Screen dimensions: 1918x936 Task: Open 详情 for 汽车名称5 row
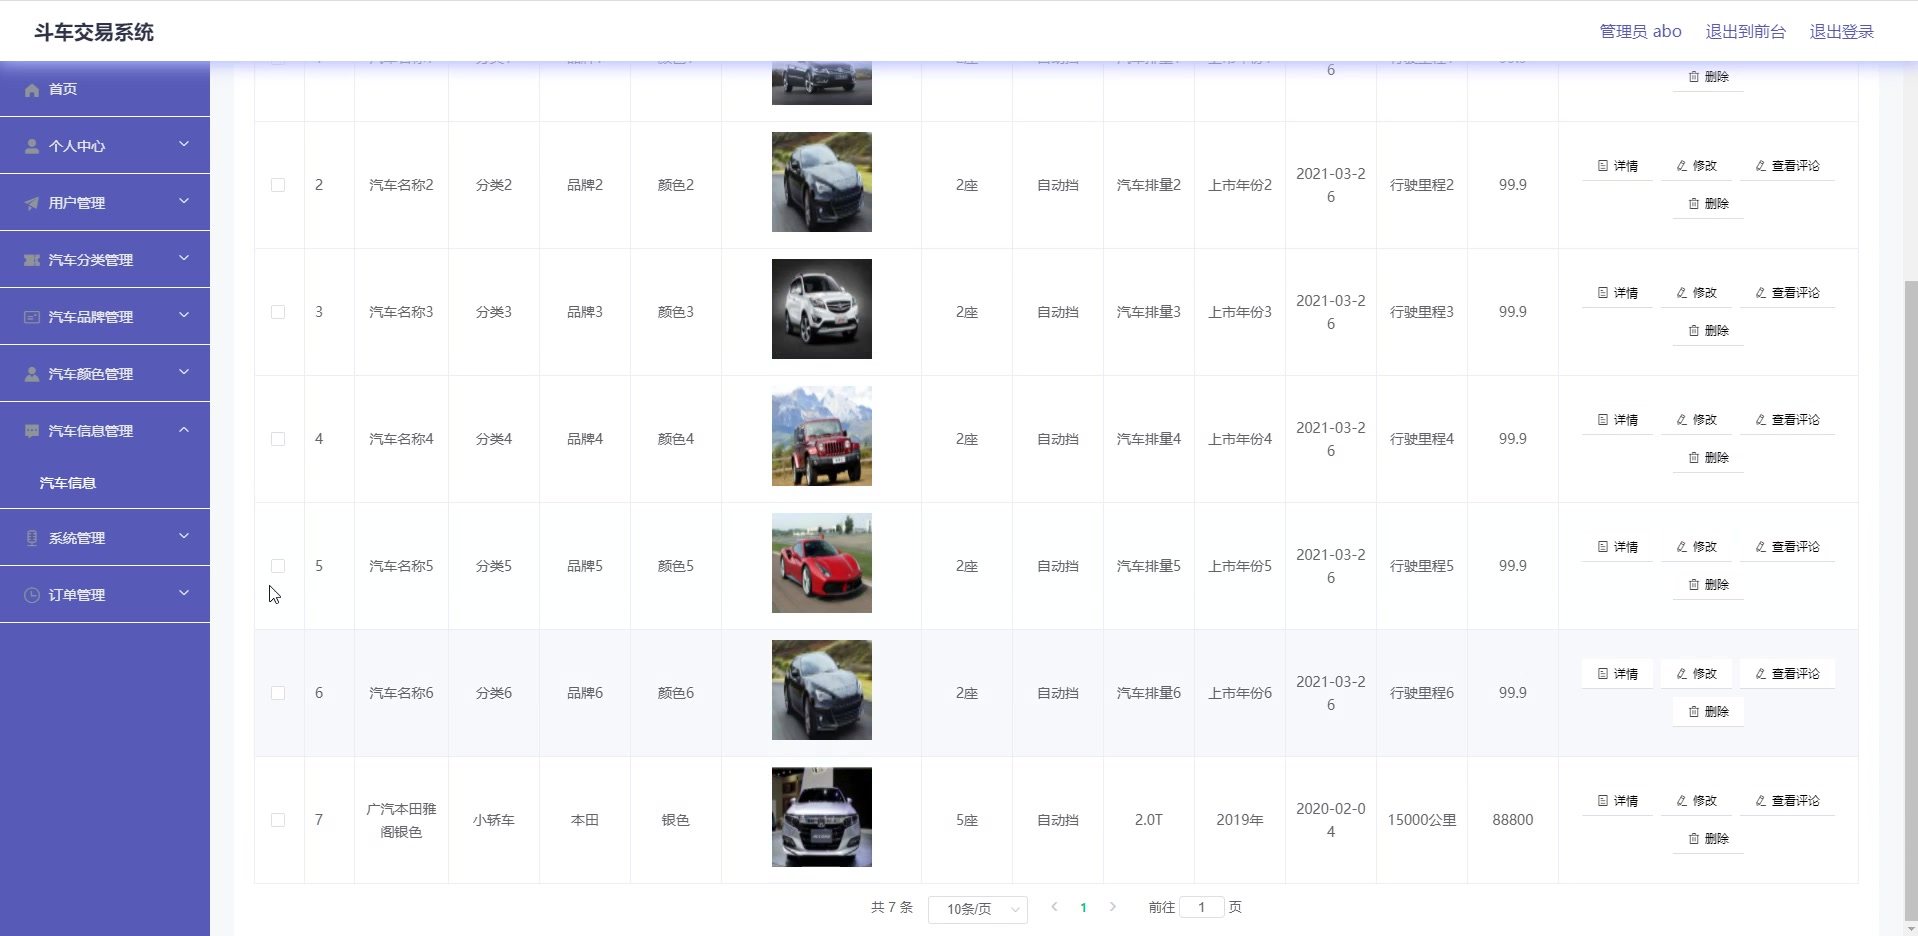tap(1617, 547)
